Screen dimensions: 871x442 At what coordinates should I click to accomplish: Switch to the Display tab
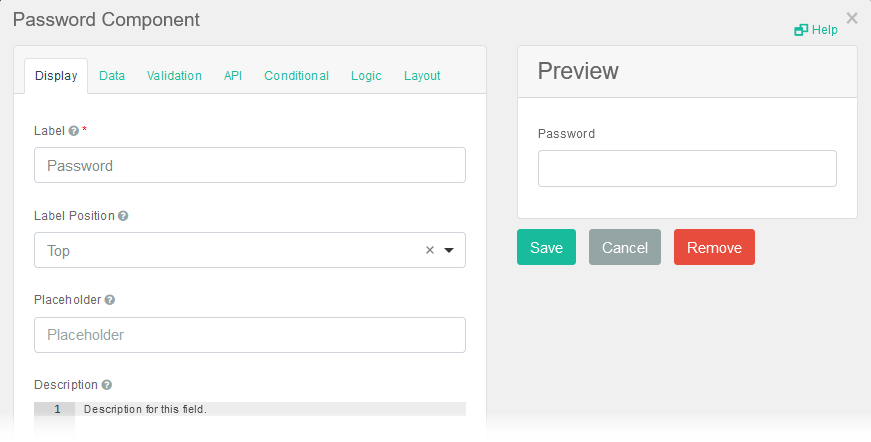tap(56, 76)
